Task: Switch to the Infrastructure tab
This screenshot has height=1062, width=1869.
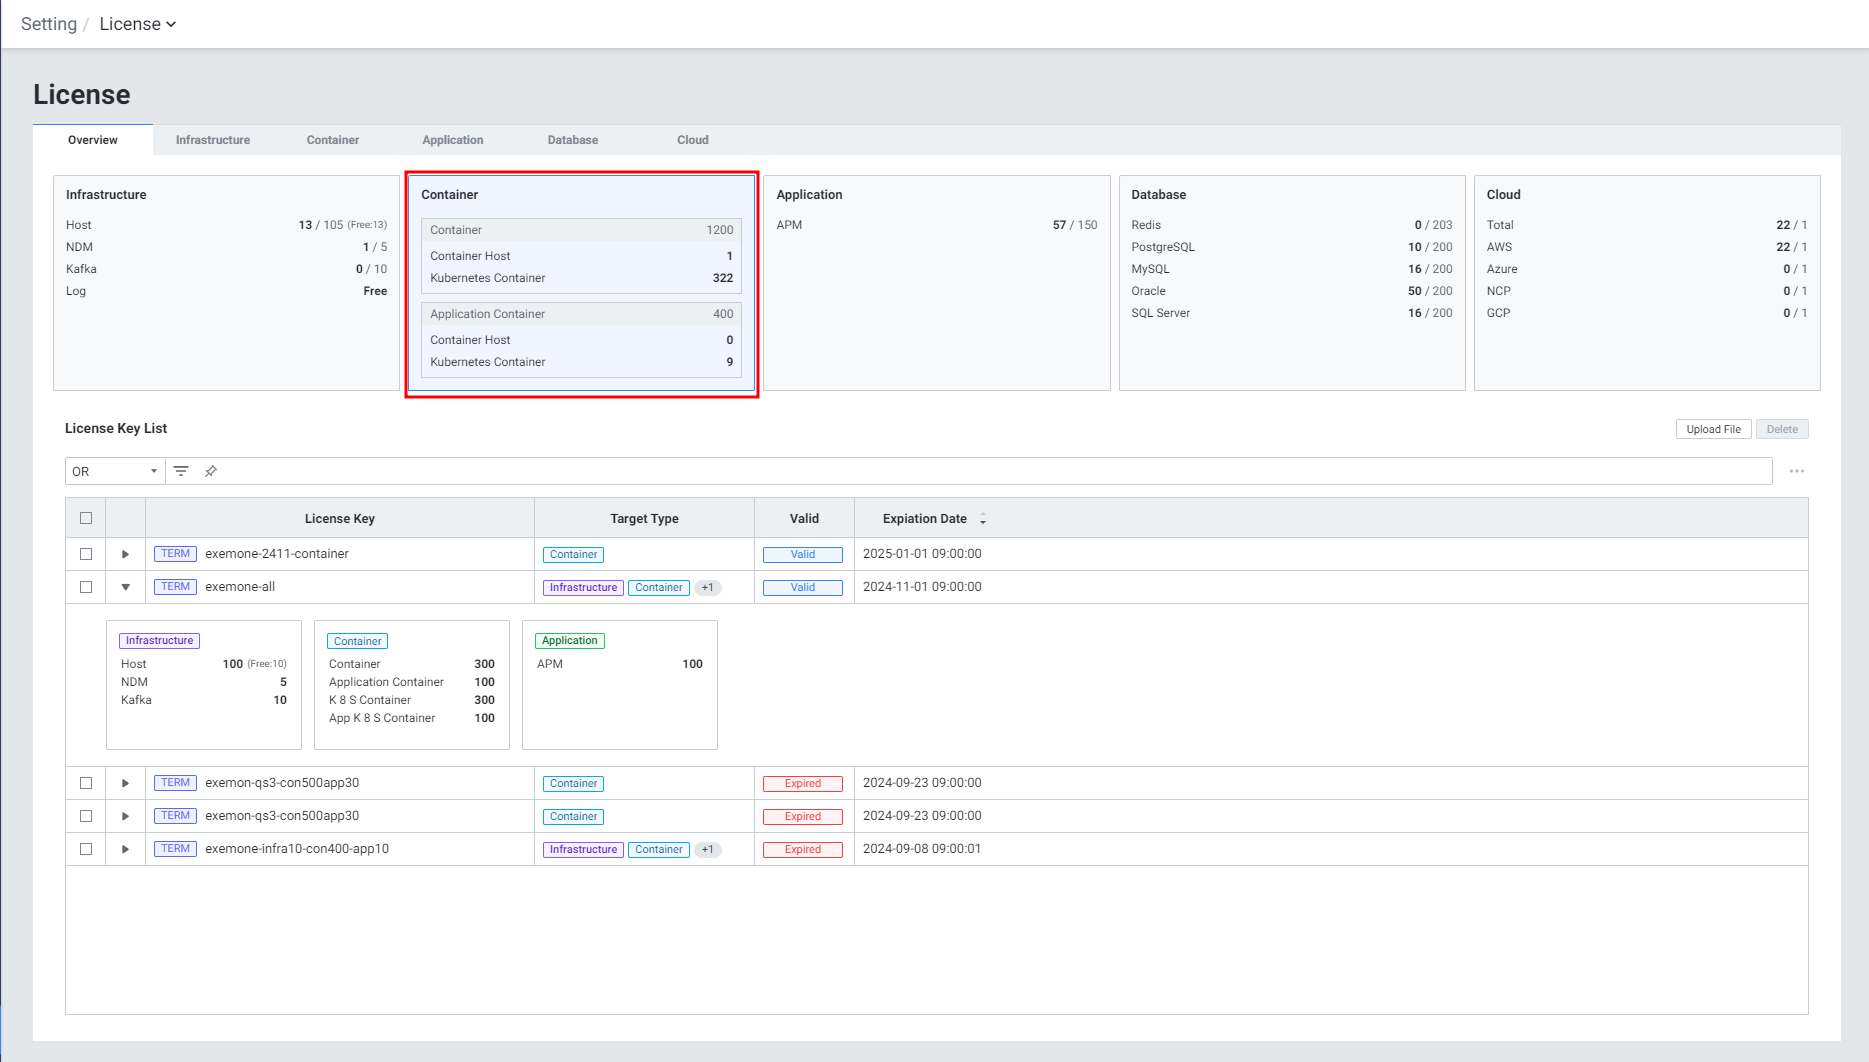Action: 213,140
